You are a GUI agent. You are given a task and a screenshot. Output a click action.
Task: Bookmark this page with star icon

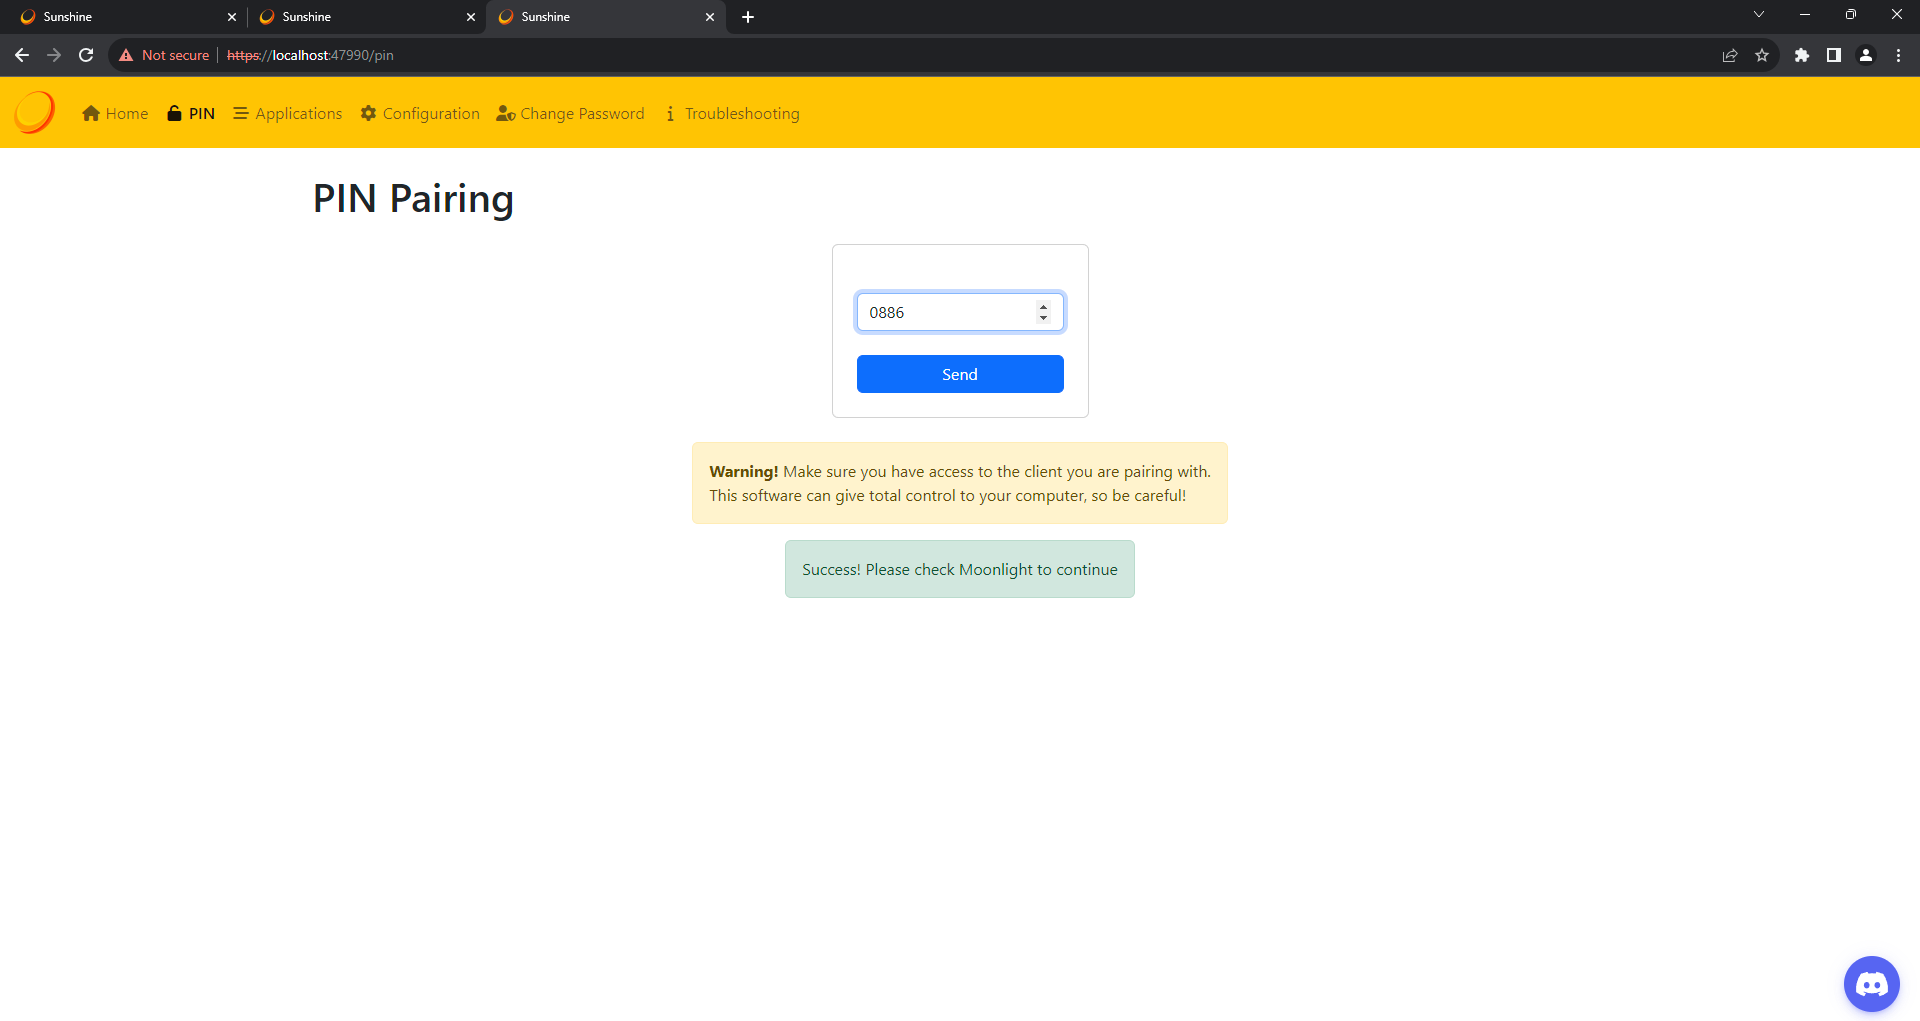pos(1762,56)
